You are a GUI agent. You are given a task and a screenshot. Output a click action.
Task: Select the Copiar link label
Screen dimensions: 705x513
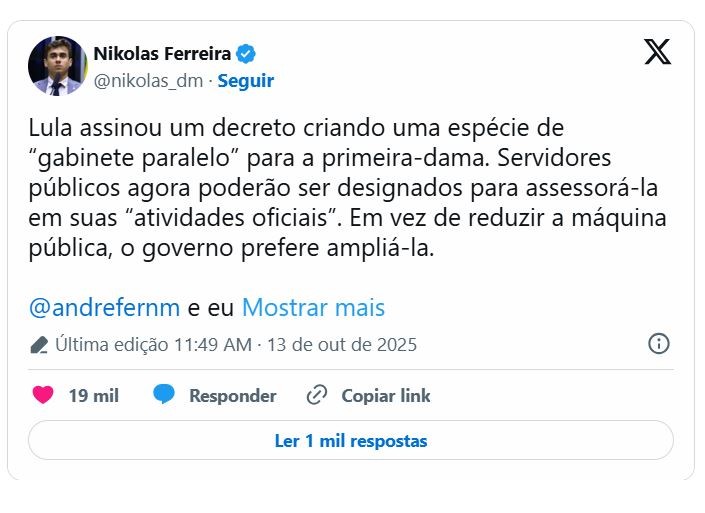[x=386, y=396]
